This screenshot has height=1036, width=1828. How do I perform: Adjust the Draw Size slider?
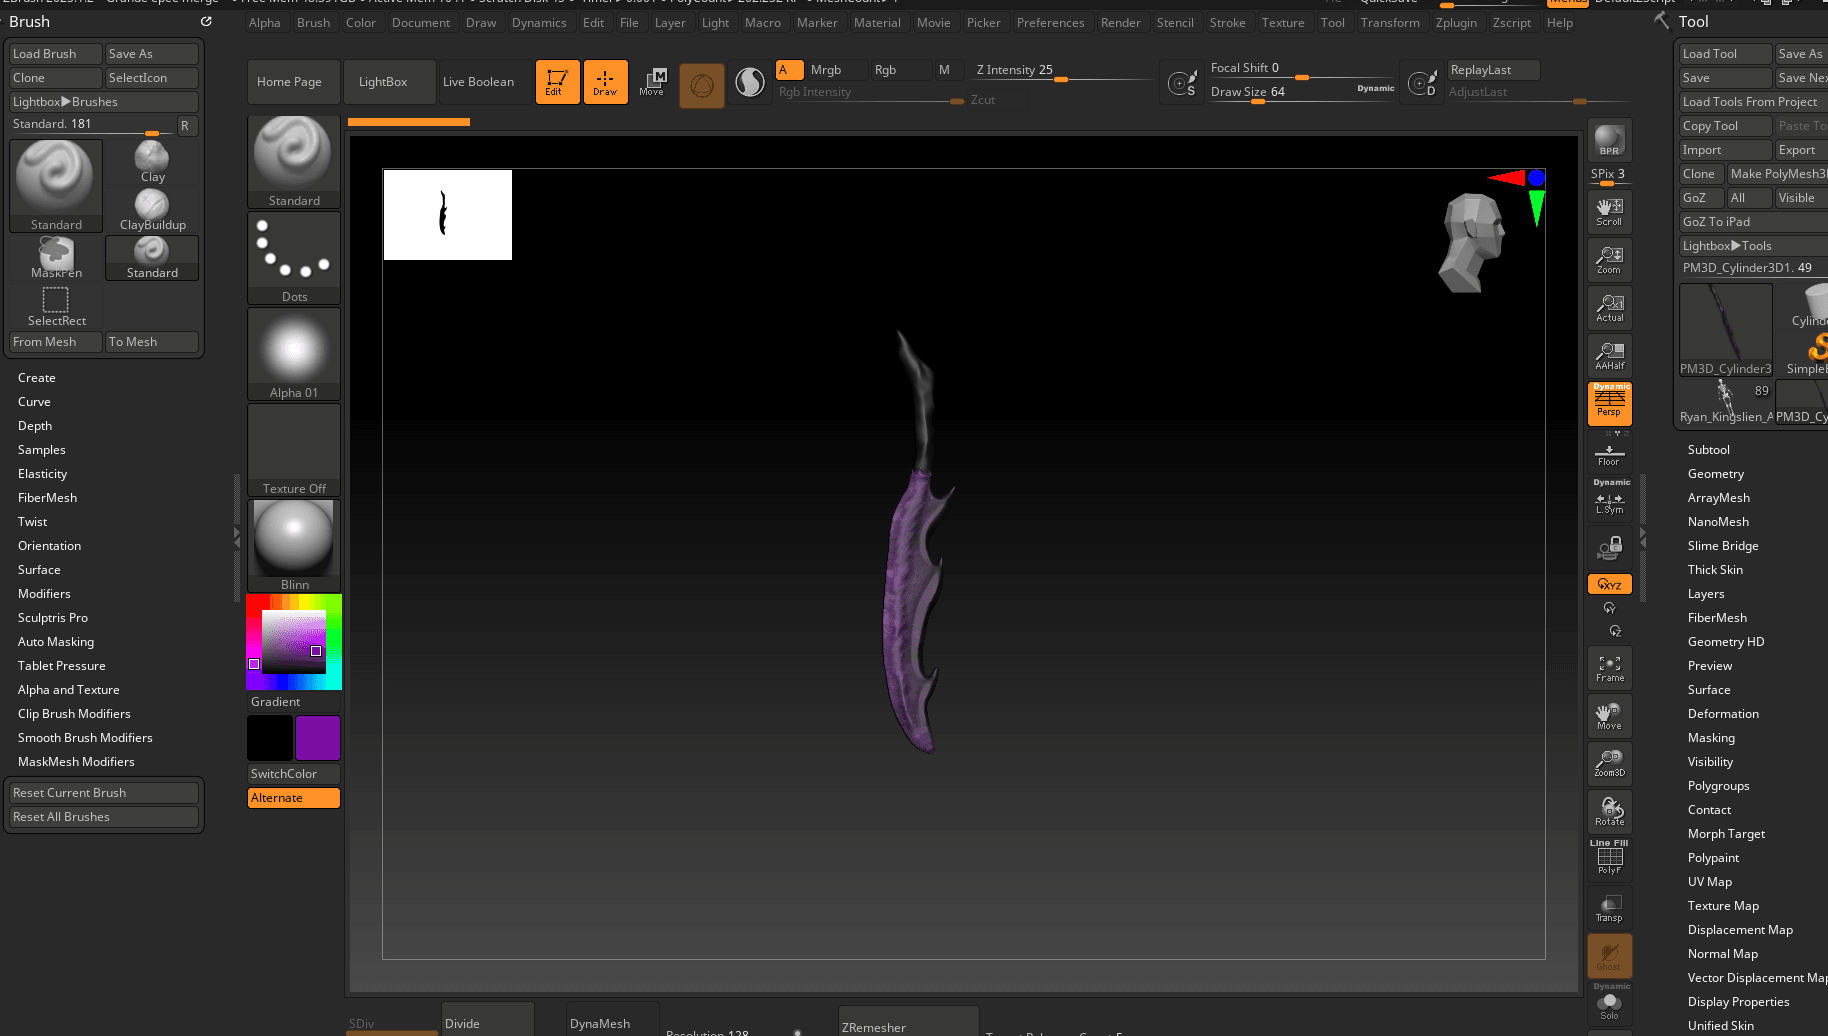(1301, 92)
